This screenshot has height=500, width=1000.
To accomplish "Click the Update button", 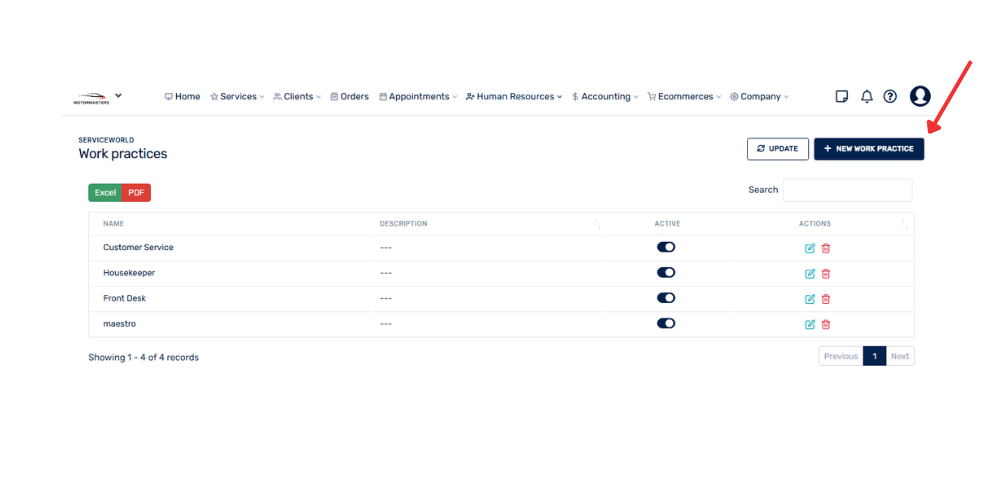I will [x=778, y=149].
